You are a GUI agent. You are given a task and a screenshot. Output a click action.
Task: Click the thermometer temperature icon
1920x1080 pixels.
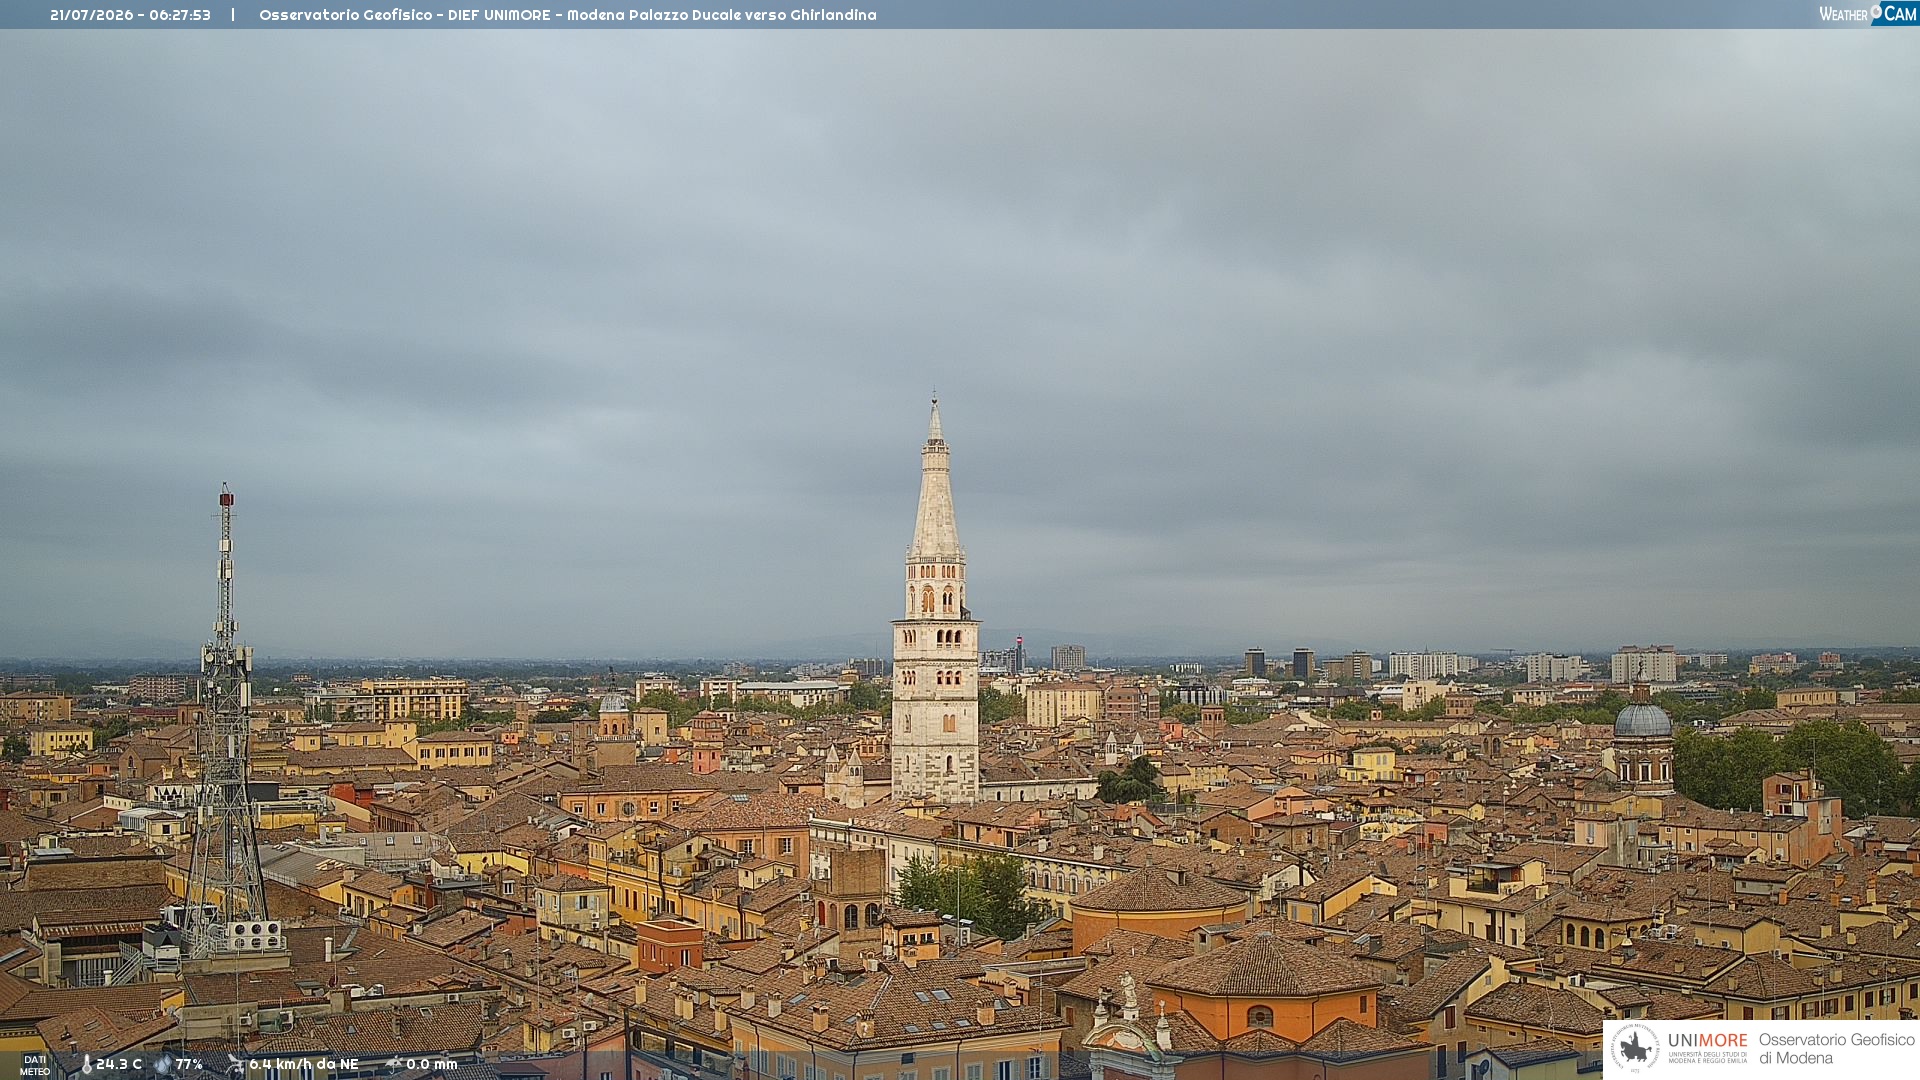(86, 1064)
